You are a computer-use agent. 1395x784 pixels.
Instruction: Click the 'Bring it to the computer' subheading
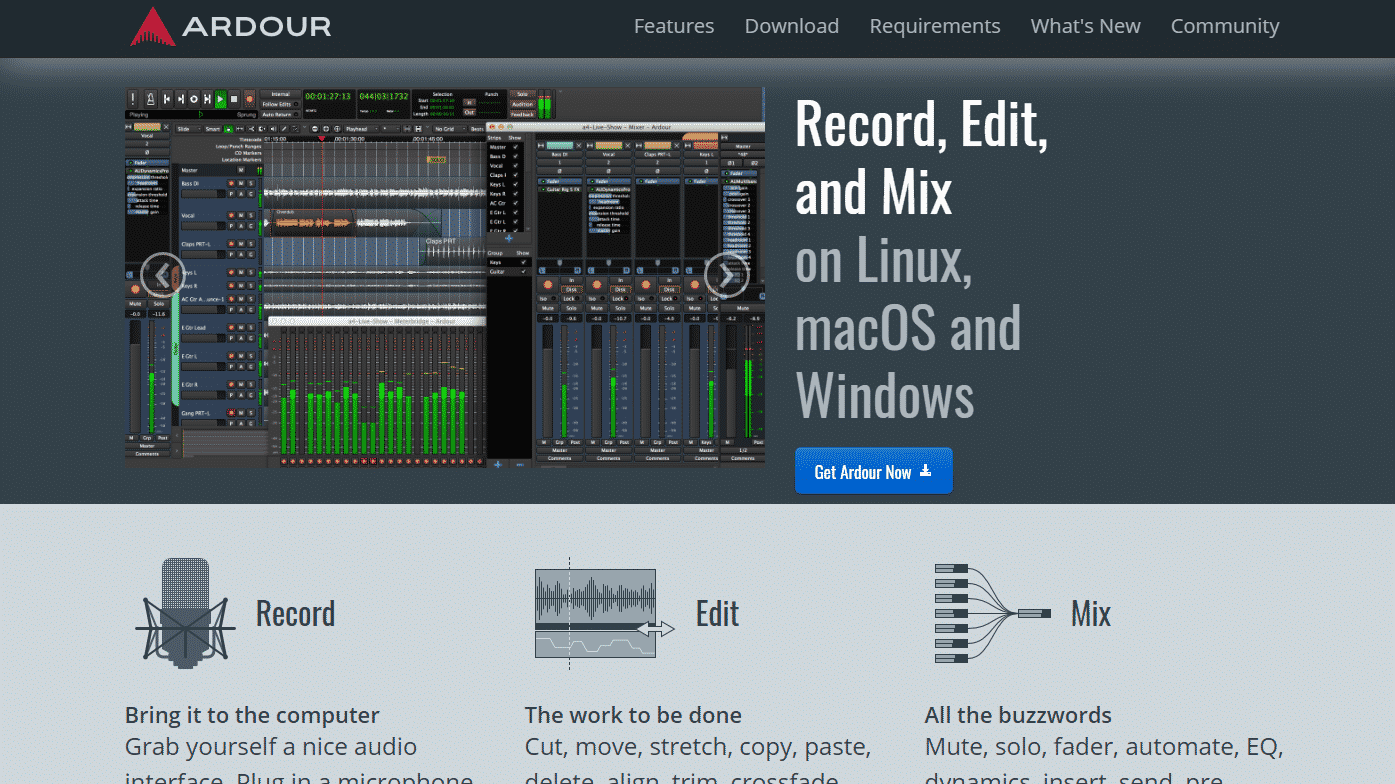click(252, 715)
